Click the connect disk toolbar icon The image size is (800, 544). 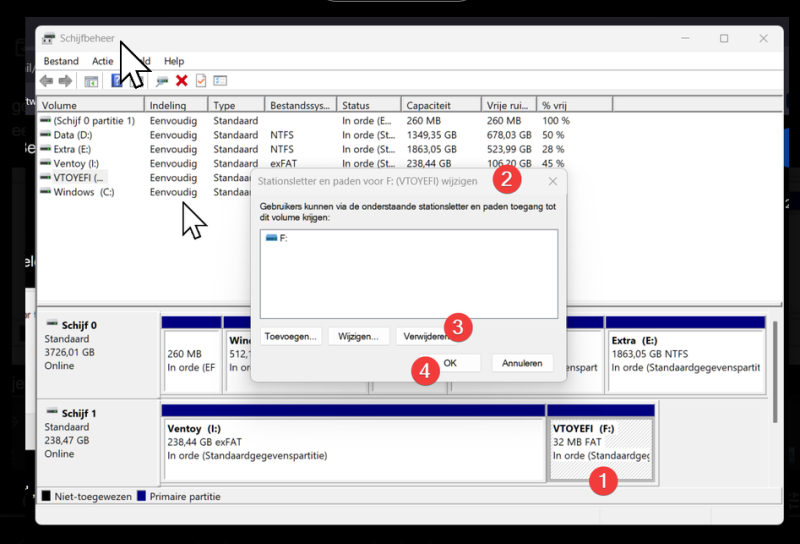pos(162,81)
